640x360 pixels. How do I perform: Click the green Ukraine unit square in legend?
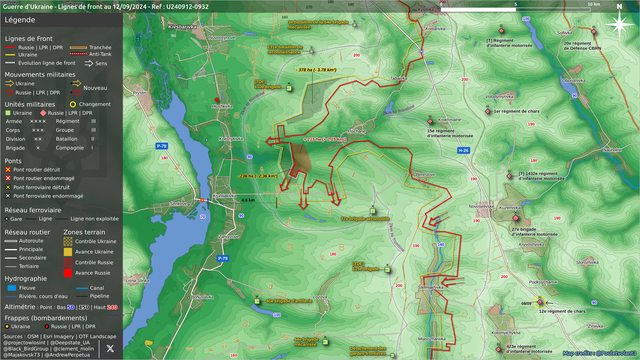tap(8, 113)
